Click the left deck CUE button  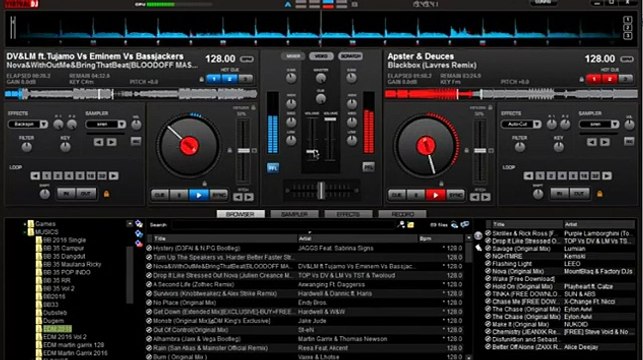pos(160,195)
